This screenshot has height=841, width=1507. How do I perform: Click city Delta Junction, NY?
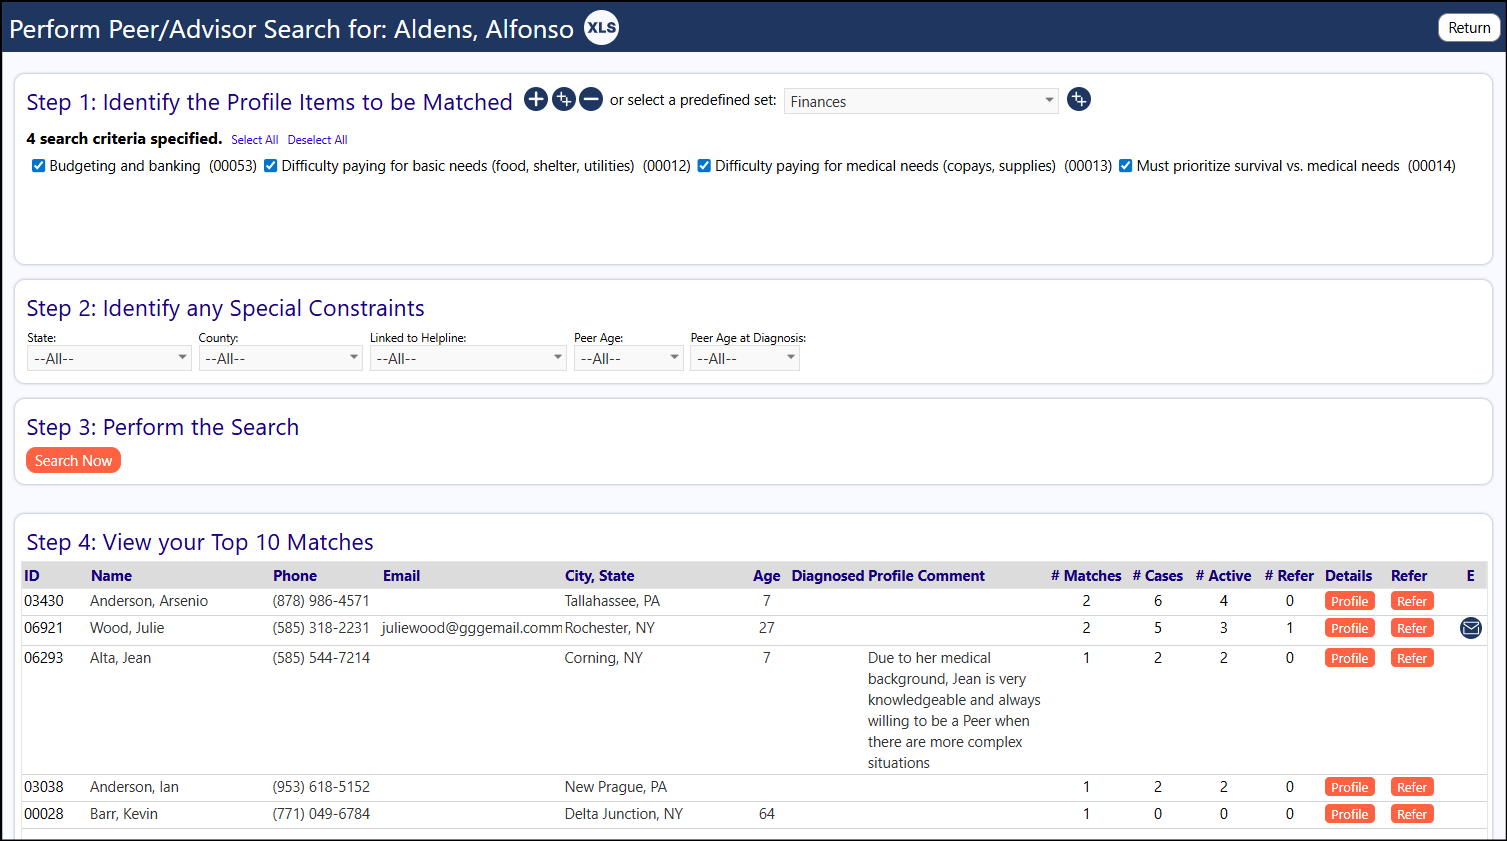[624, 814]
